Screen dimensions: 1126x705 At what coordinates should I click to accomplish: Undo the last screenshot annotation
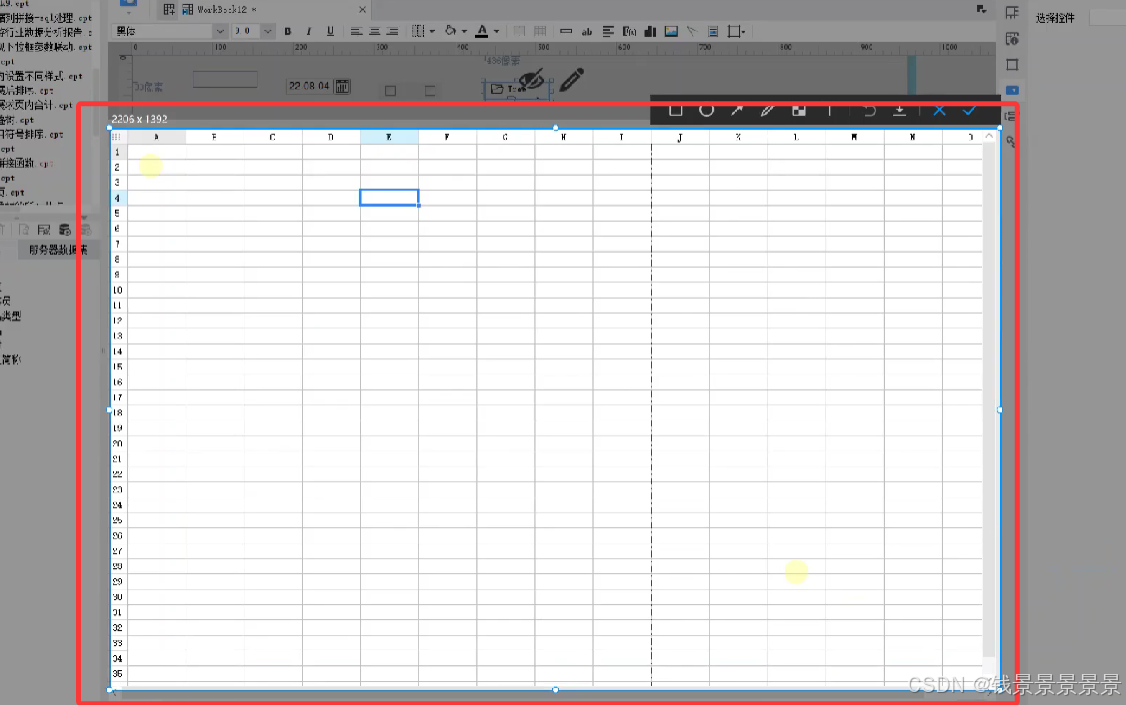click(870, 110)
